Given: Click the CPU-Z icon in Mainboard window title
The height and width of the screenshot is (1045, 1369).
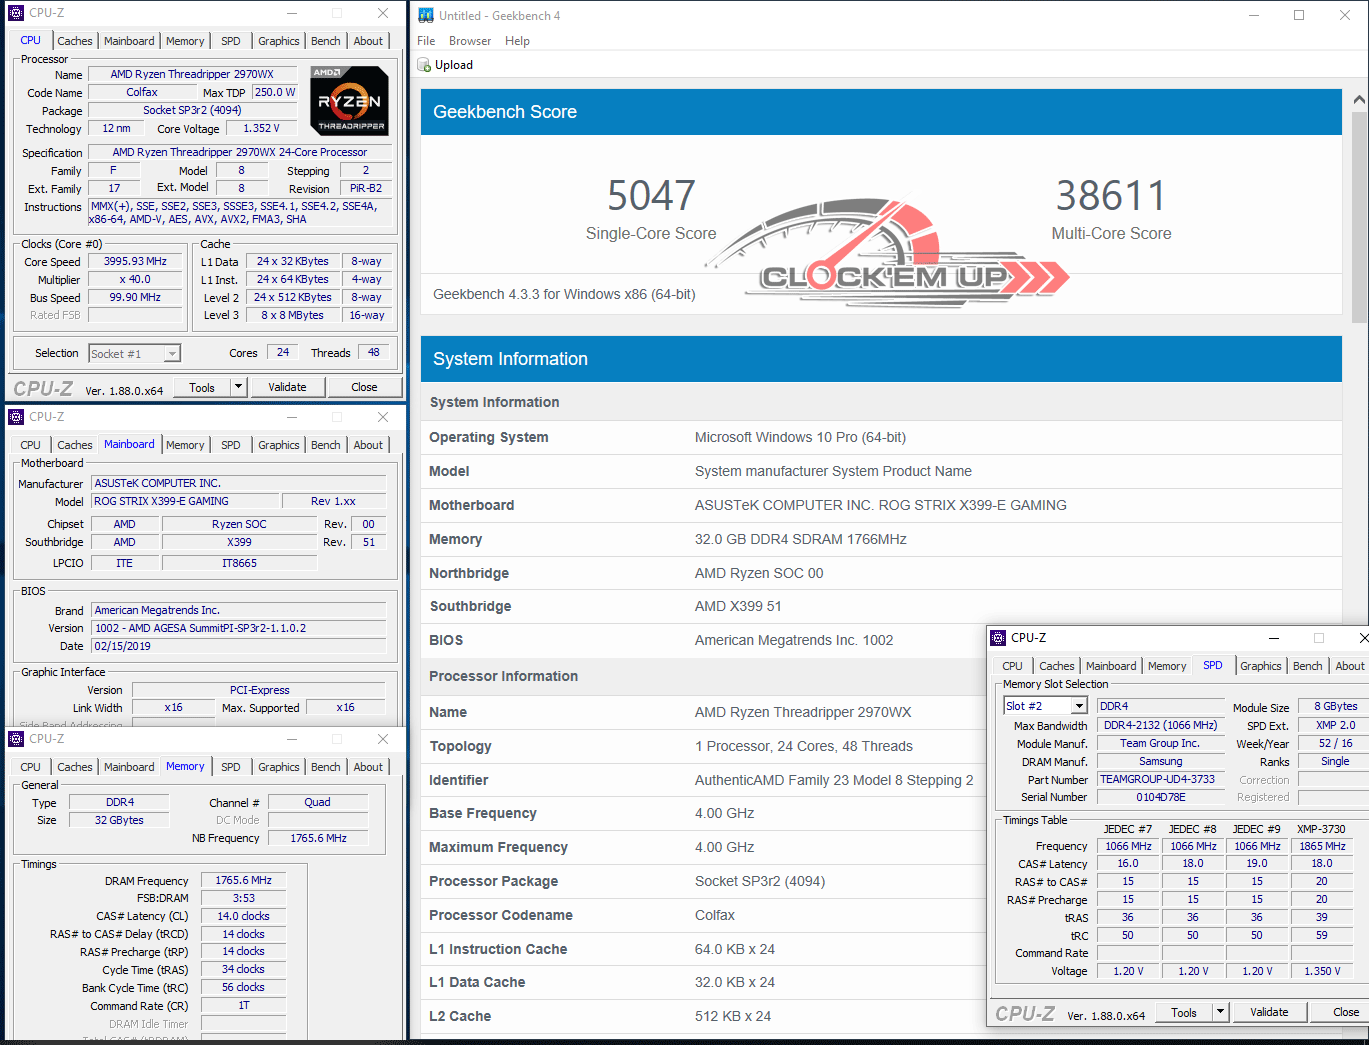Looking at the screenshot, I should pos(16,417).
